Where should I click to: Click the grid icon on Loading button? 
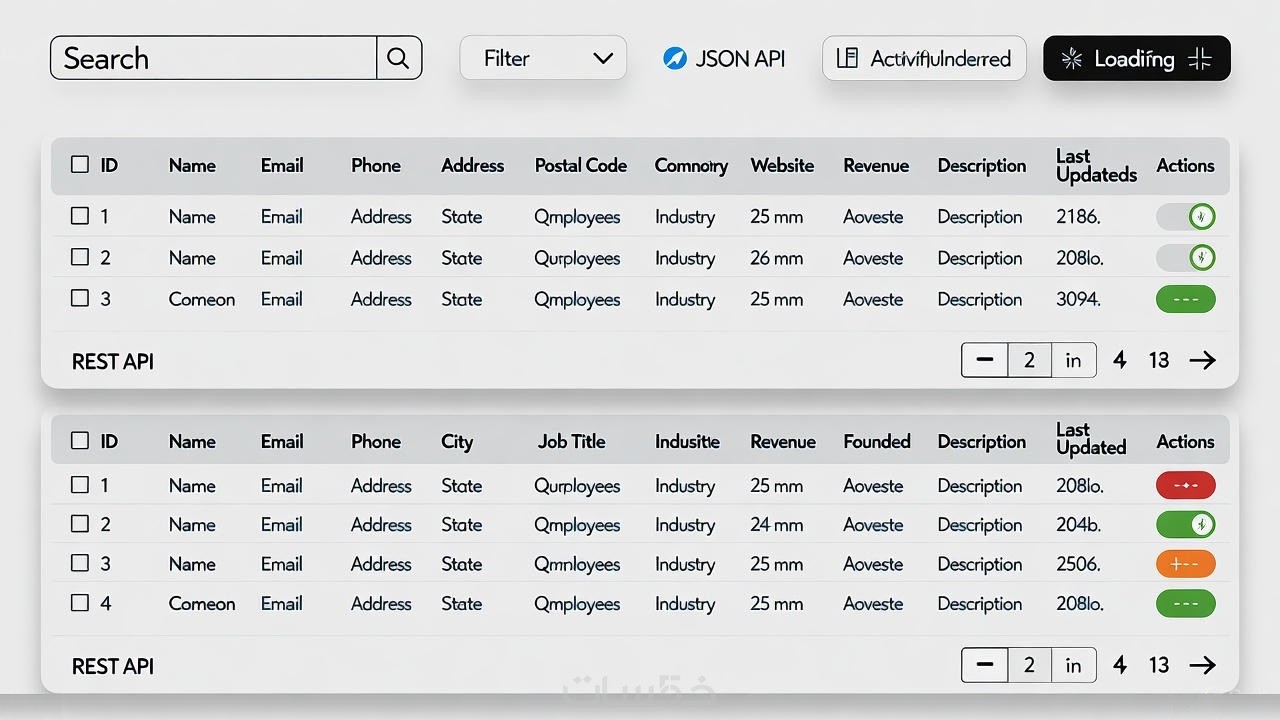pyautogui.click(x=1200, y=59)
